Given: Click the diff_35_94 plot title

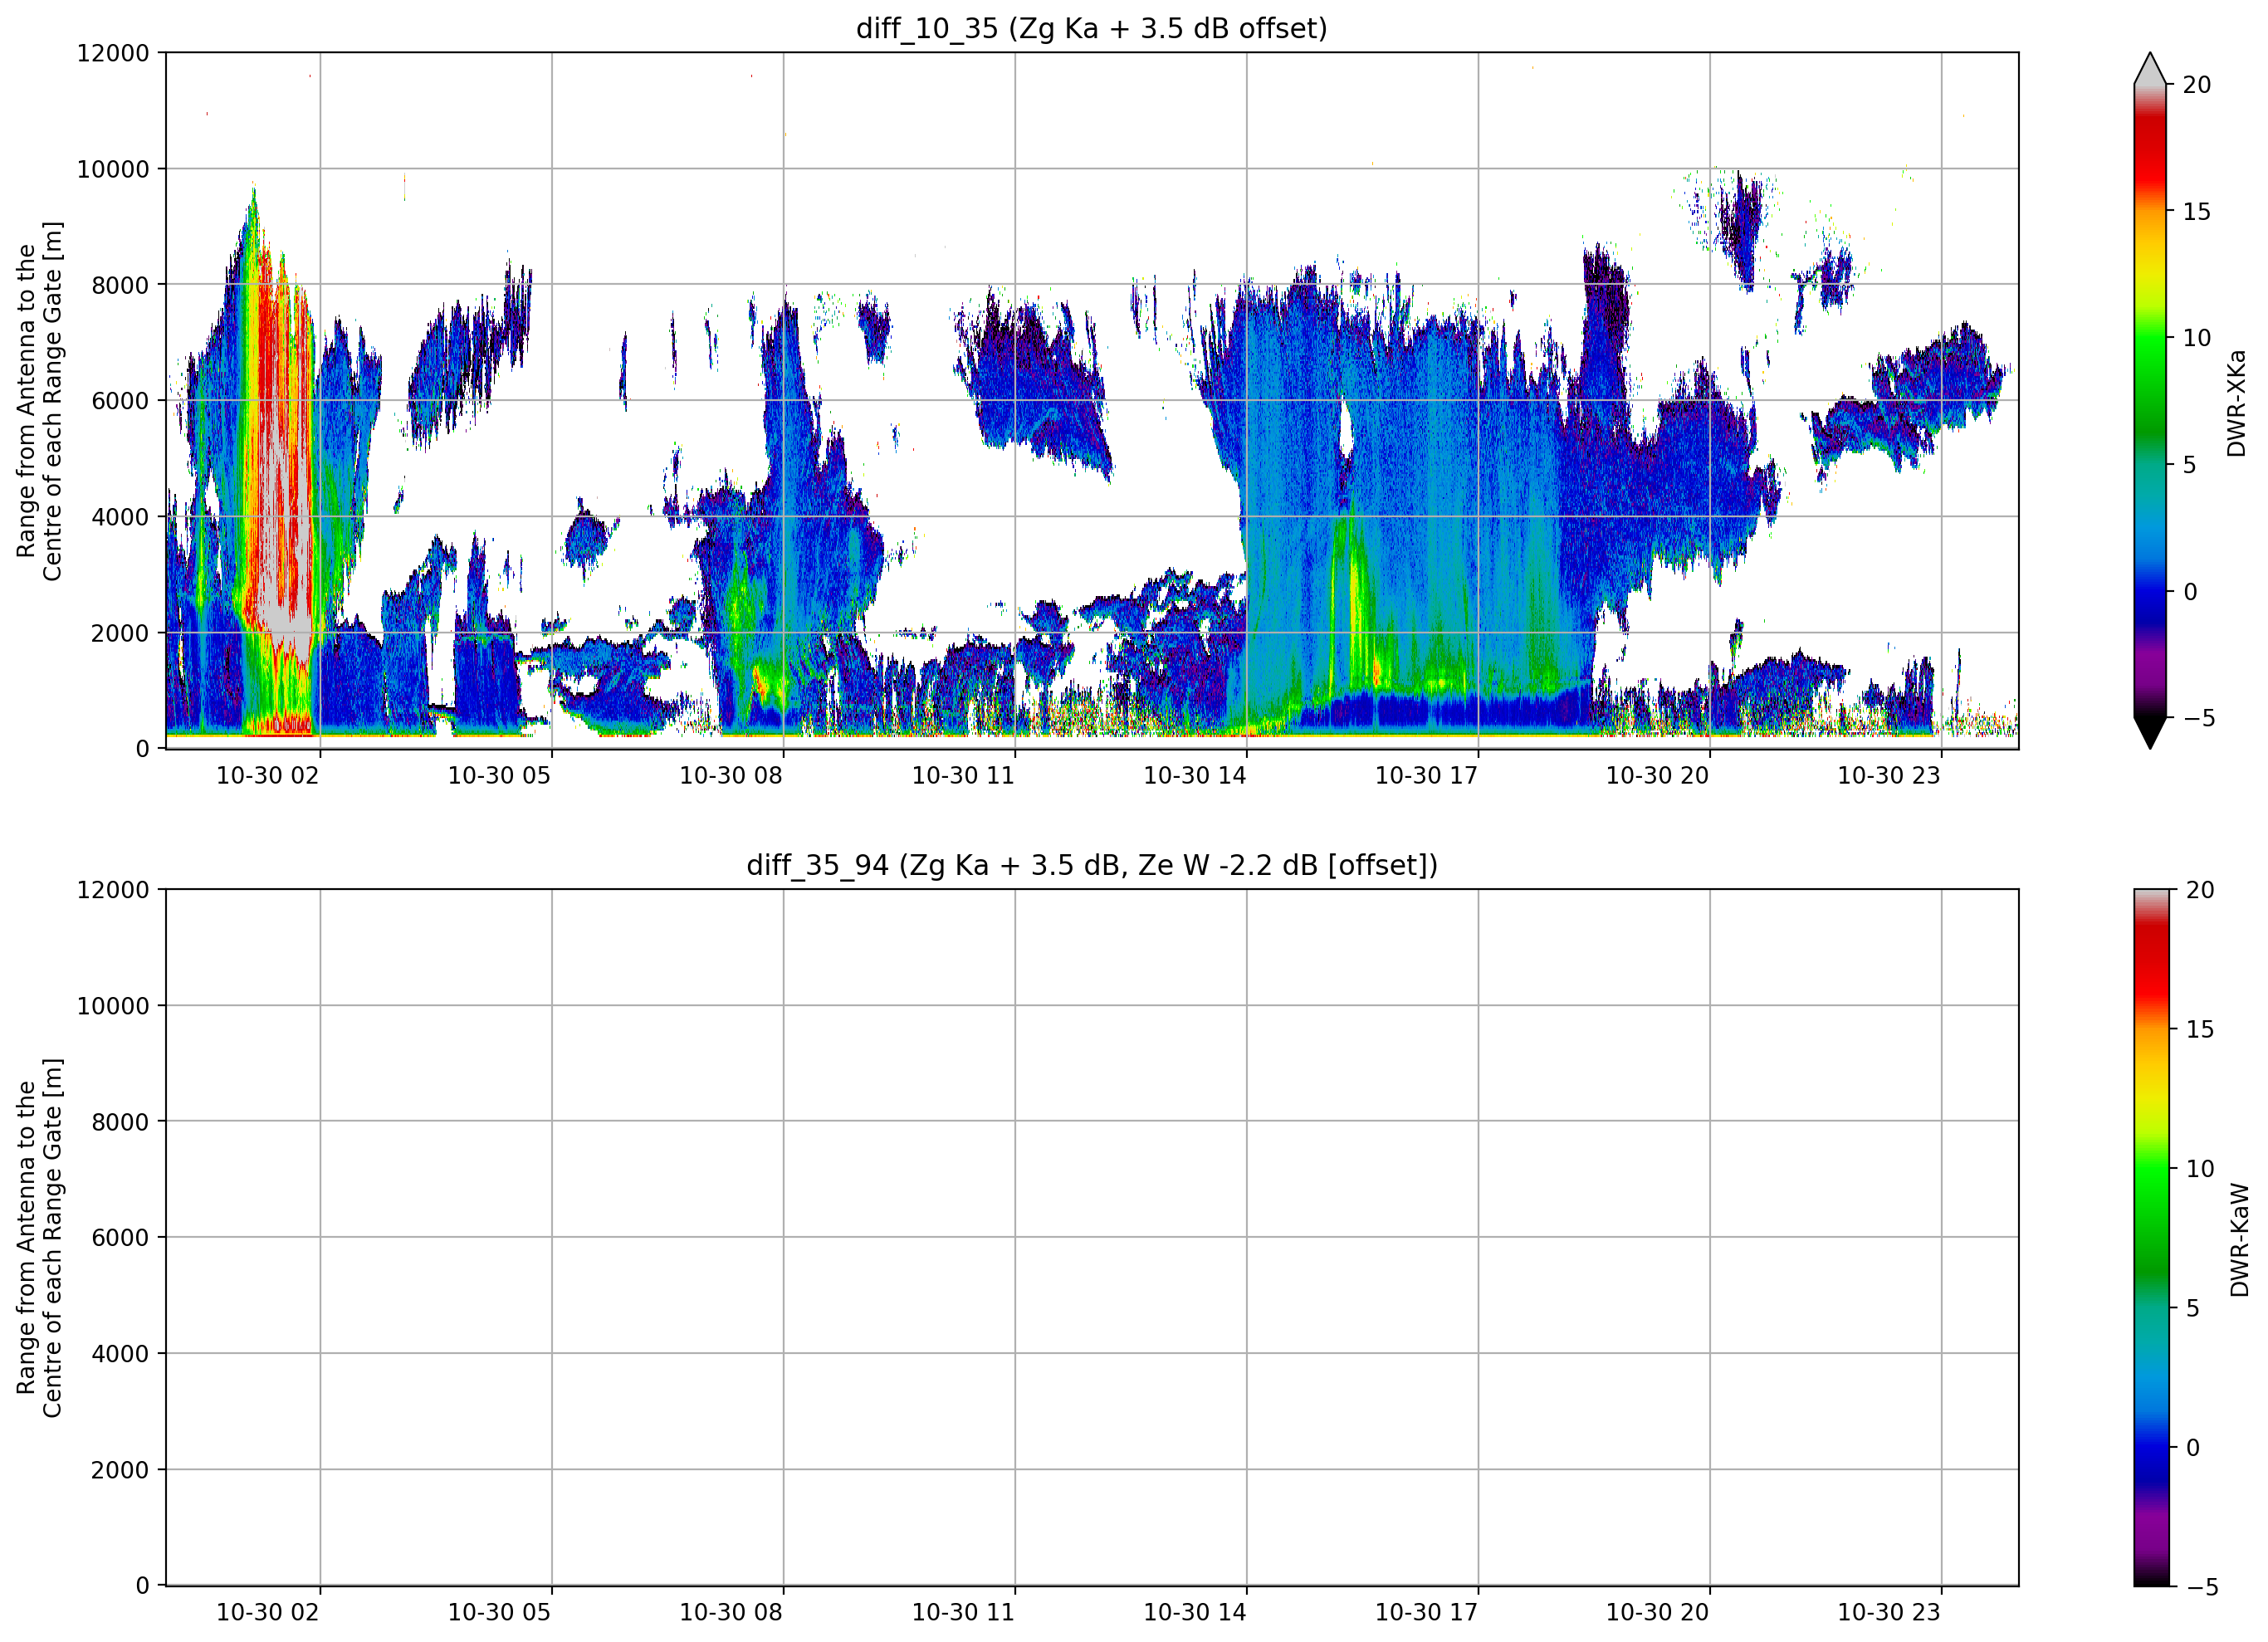Looking at the screenshot, I should coord(1091,865).
